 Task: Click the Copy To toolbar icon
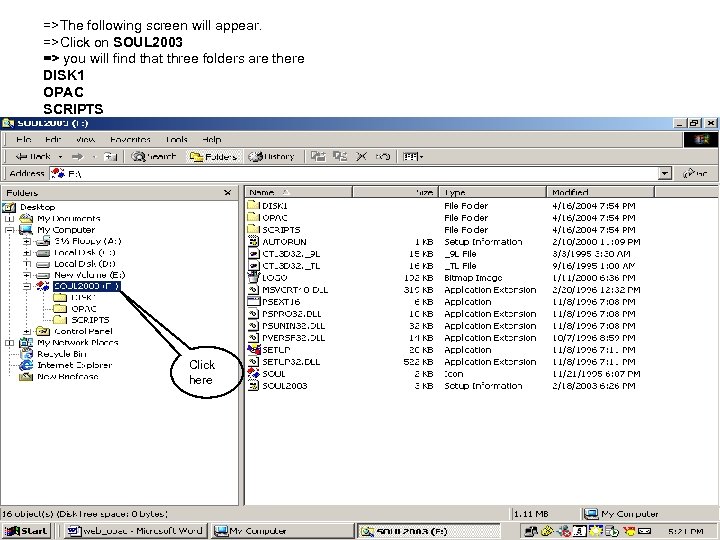tap(340, 157)
